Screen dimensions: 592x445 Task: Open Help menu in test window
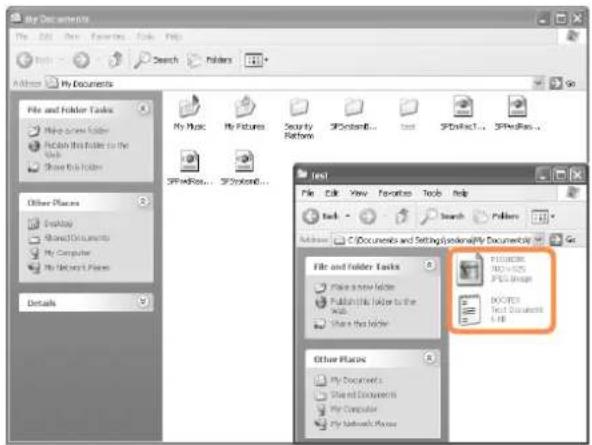tap(460, 193)
